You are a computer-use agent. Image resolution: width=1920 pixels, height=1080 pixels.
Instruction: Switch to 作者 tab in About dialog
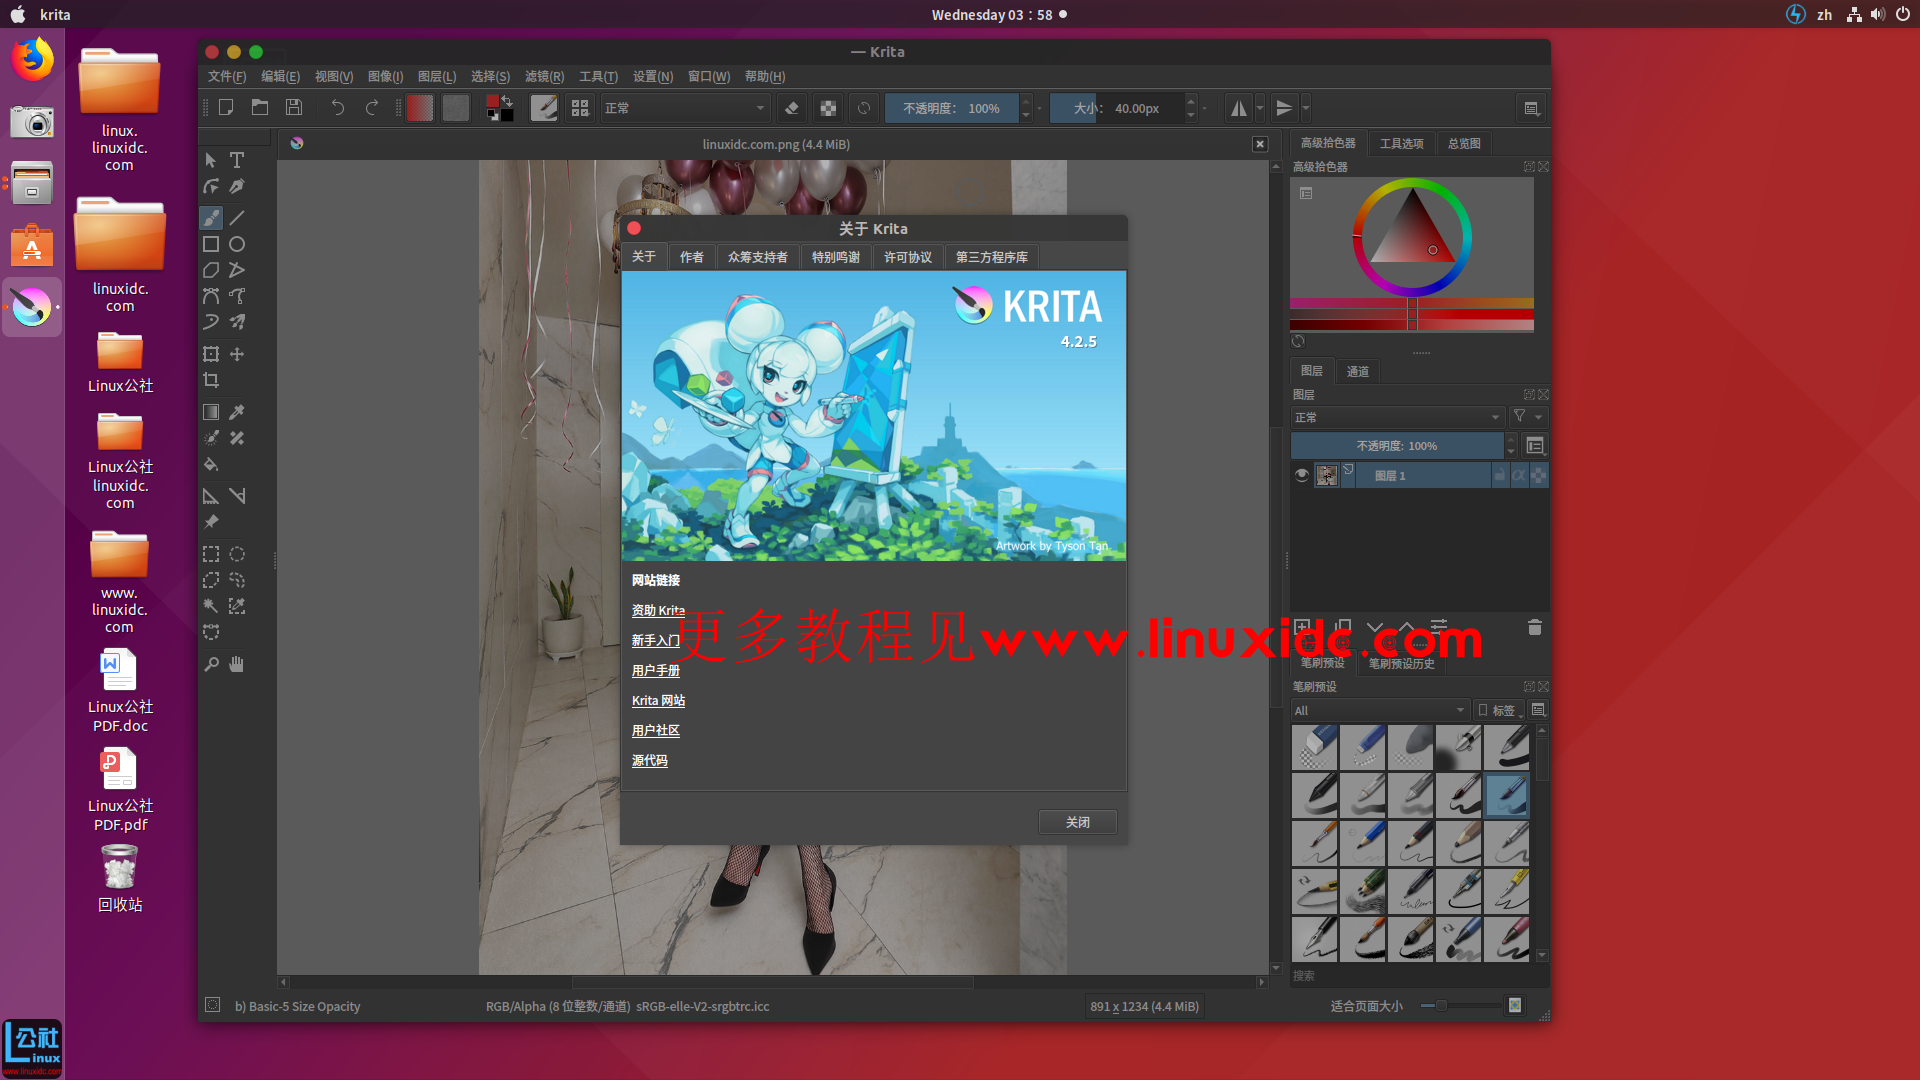point(691,257)
